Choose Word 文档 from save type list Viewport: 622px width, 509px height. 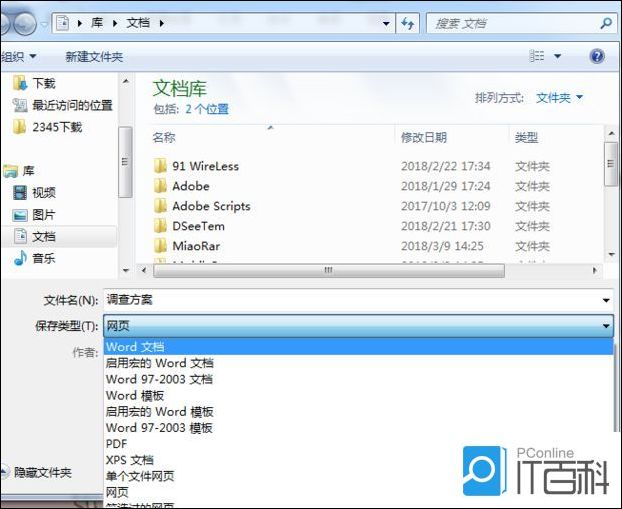click(x=359, y=347)
